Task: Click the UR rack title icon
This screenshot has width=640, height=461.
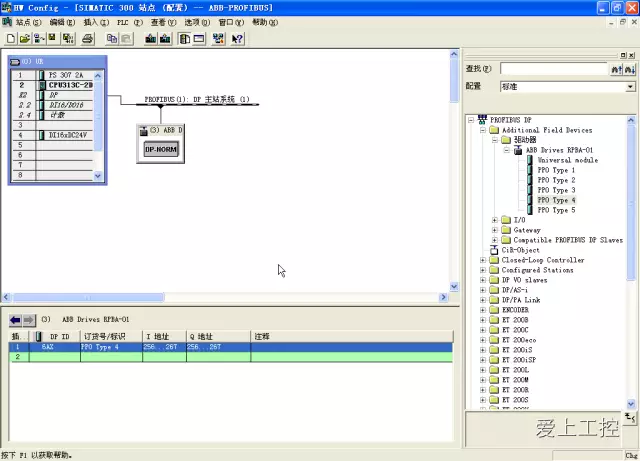Action: pos(15,62)
